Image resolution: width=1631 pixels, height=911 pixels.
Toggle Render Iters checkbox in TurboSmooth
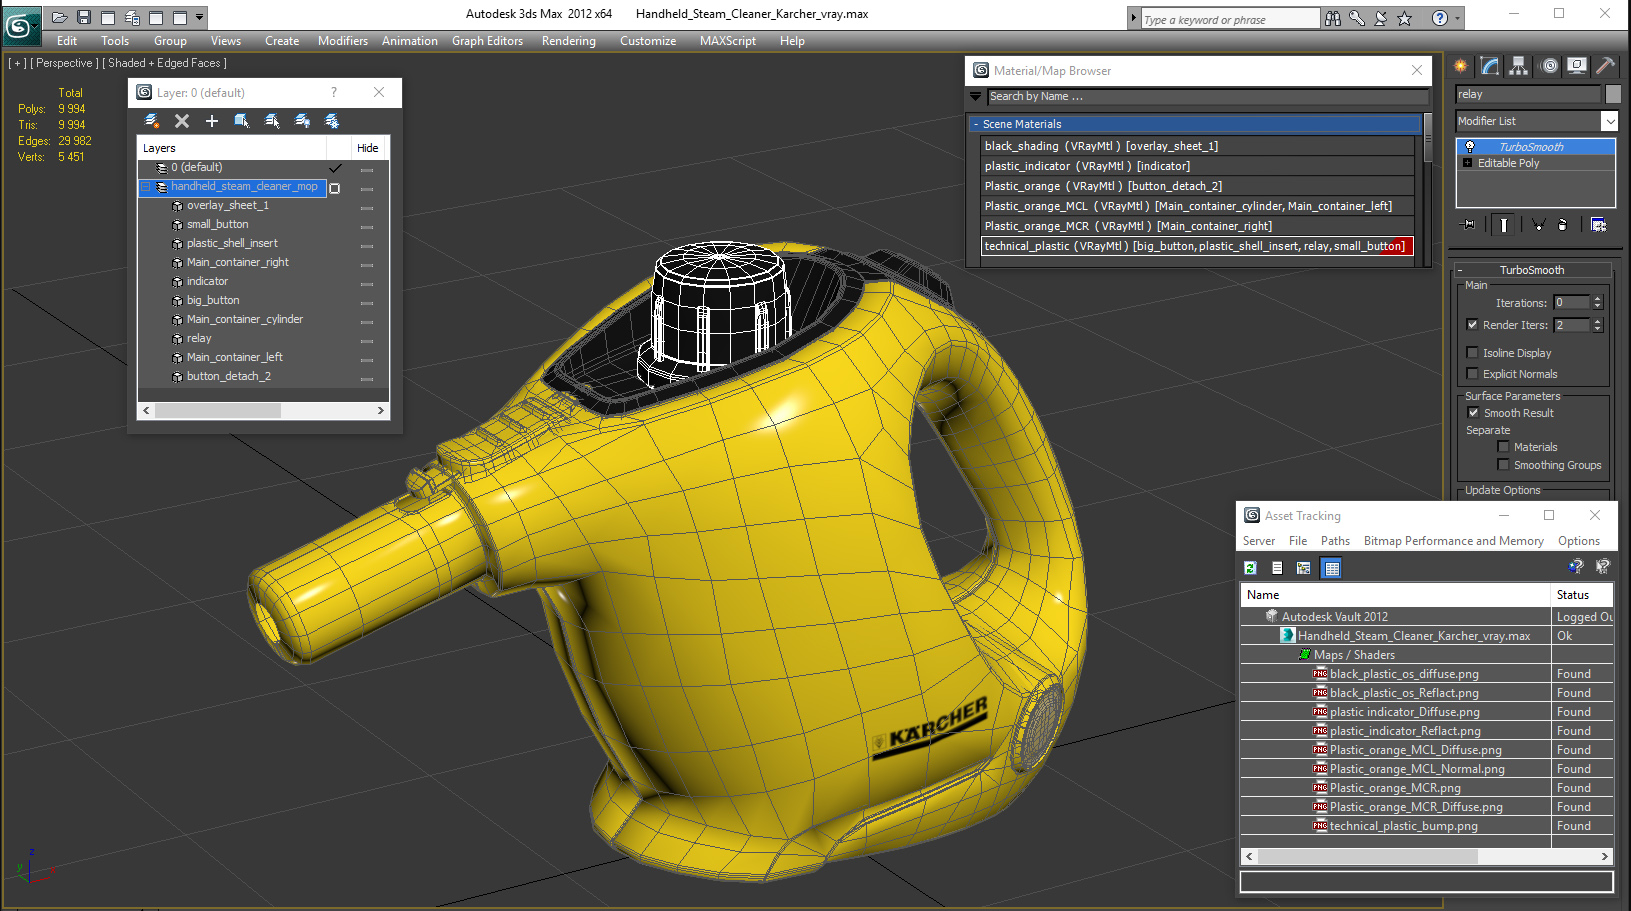pyautogui.click(x=1472, y=325)
